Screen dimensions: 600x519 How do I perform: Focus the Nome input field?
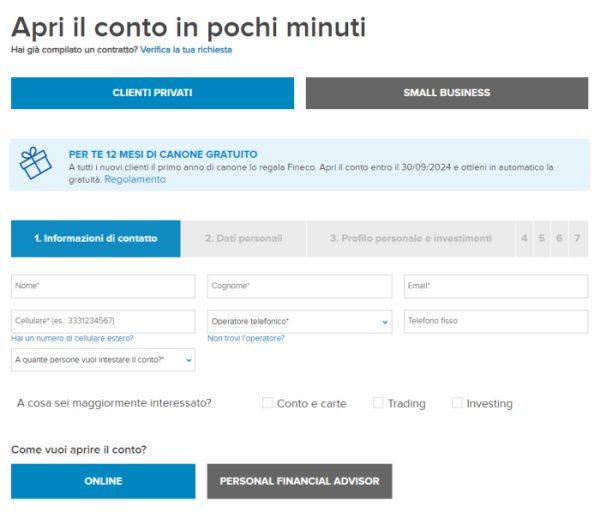[x=103, y=286]
